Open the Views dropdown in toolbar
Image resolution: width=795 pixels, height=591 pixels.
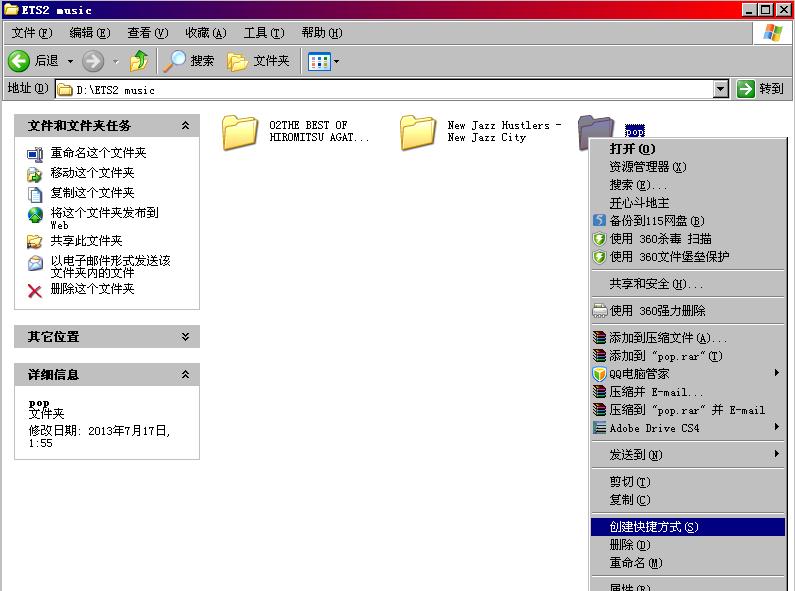coord(324,61)
